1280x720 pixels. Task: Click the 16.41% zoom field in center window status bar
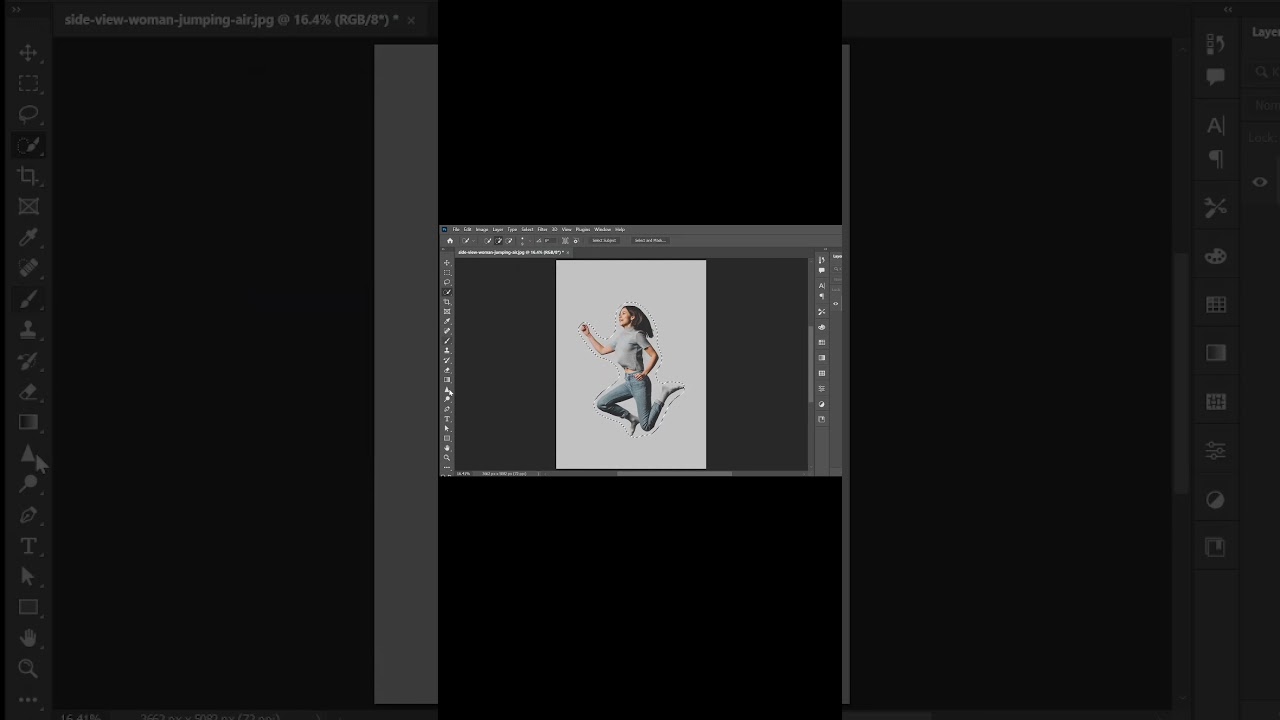pos(465,473)
